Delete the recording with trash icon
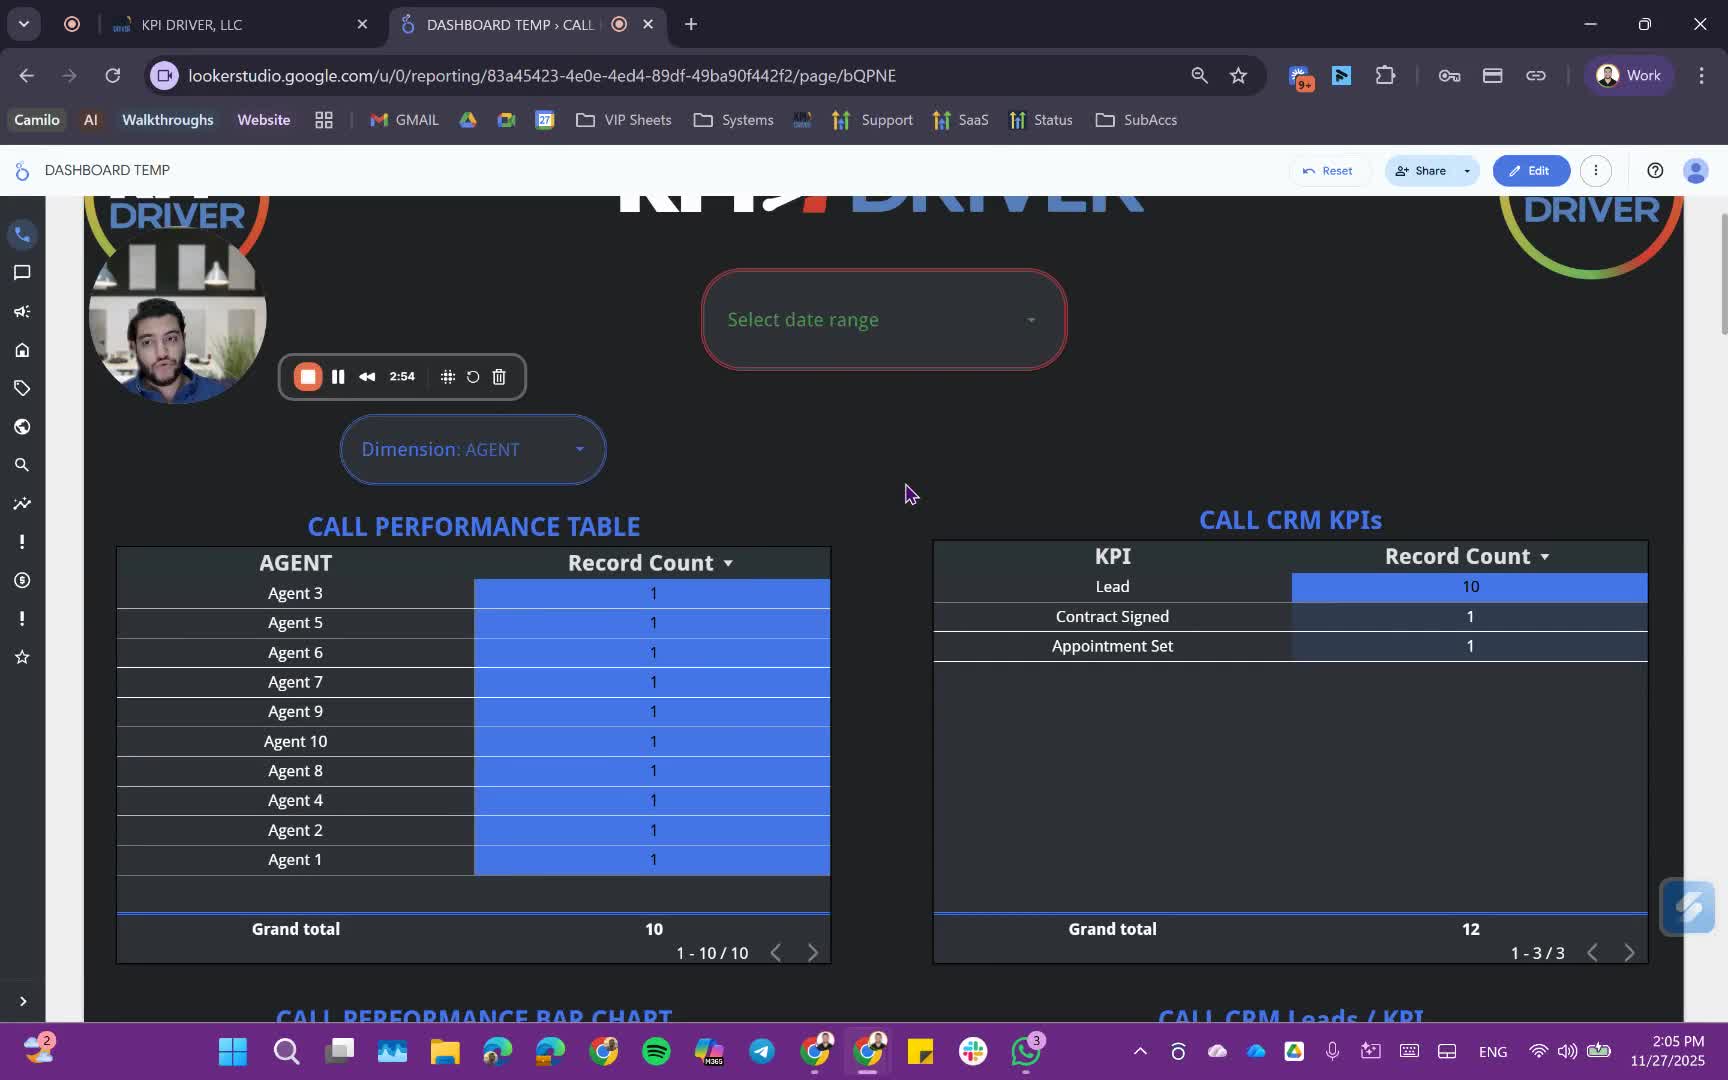1728x1080 pixels. pyautogui.click(x=499, y=377)
